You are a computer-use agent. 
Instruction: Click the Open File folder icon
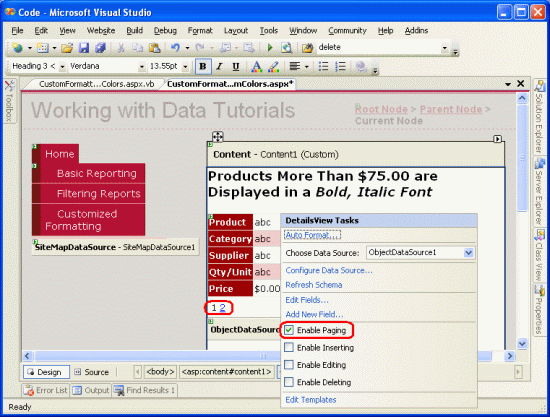(67, 47)
